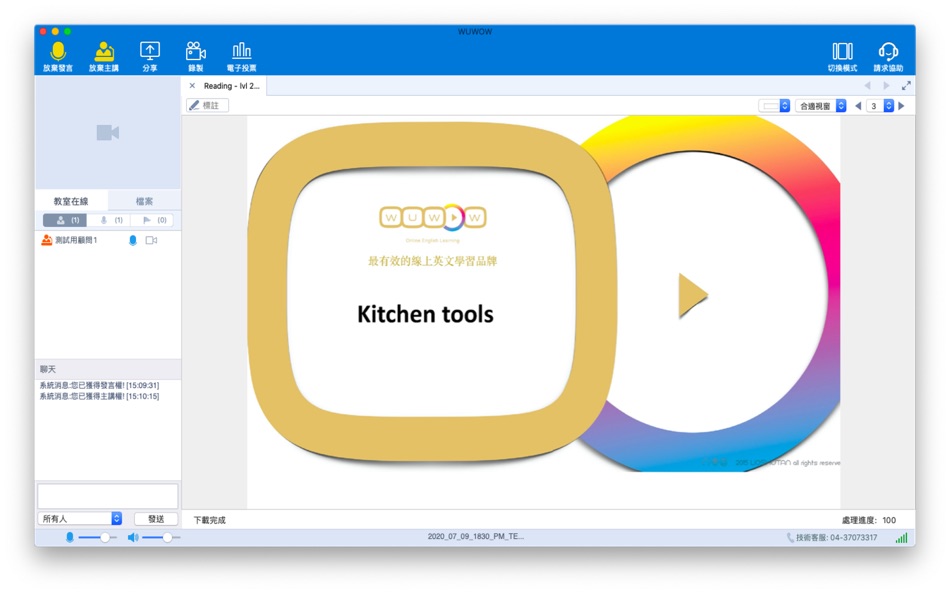Click the green signal strength icon
This screenshot has height=594, width=950.
(902, 538)
